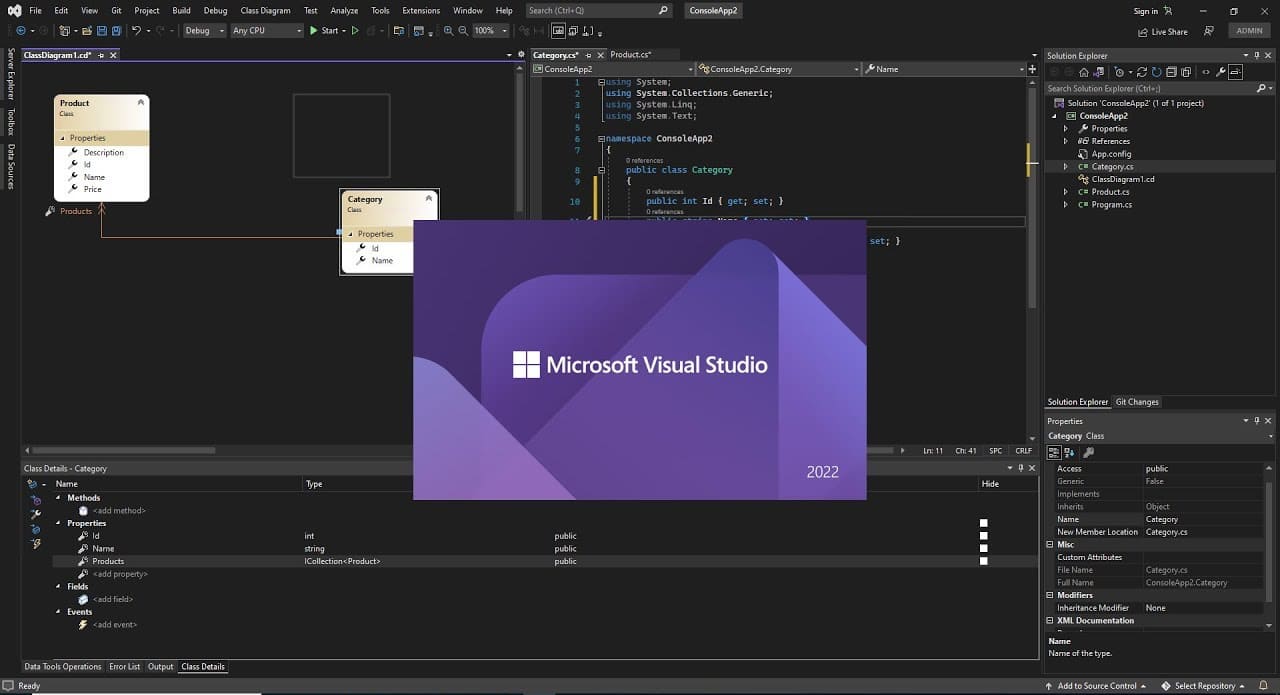Tick the Hide checkbox for Name property
The width and height of the screenshot is (1280, 695).
click(x=983, y=548)
